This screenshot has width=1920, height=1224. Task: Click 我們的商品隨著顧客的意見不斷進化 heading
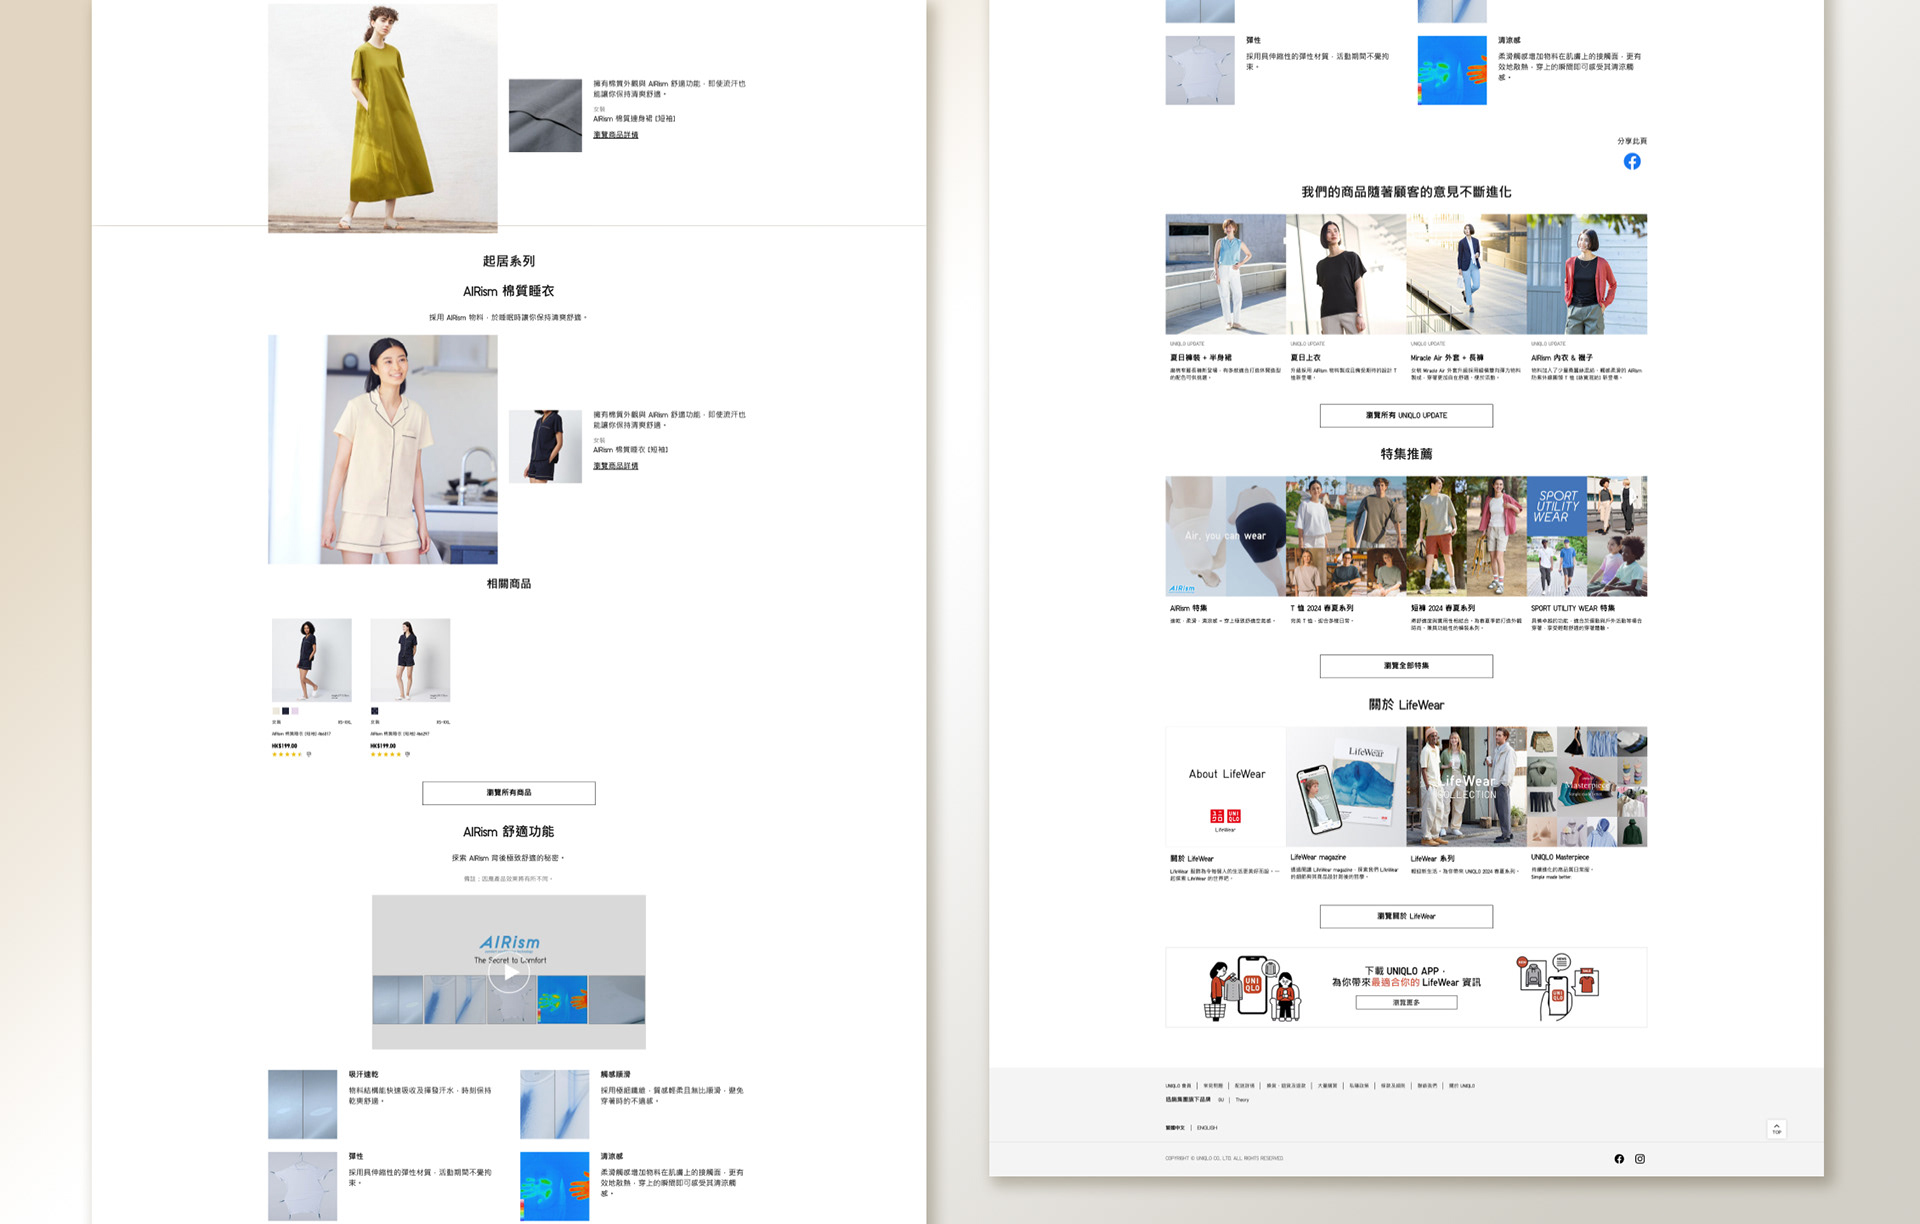[1406, 192]
